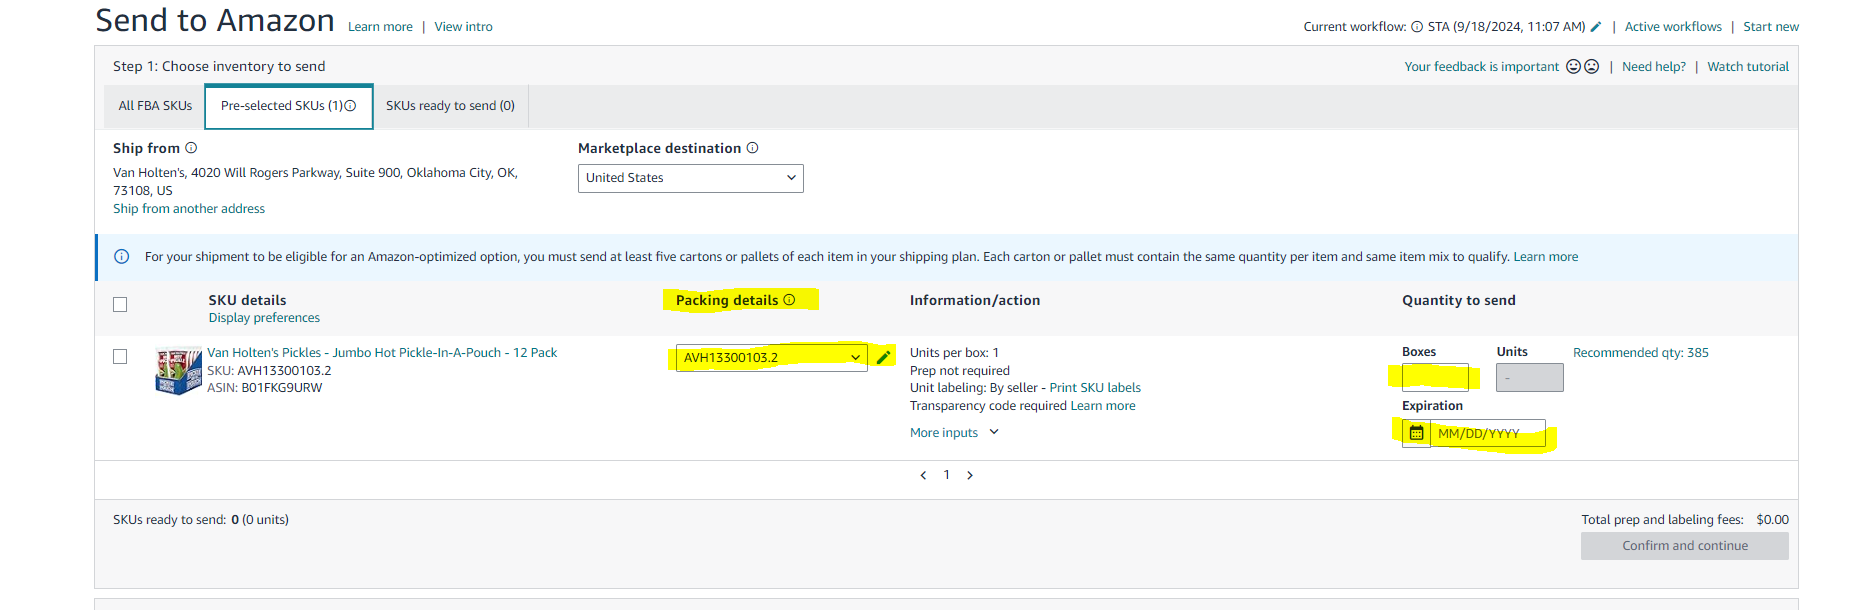The height and width of the screenshot is (610, 1854).
Task: Click the Packing details info icon
Action: 789,300
